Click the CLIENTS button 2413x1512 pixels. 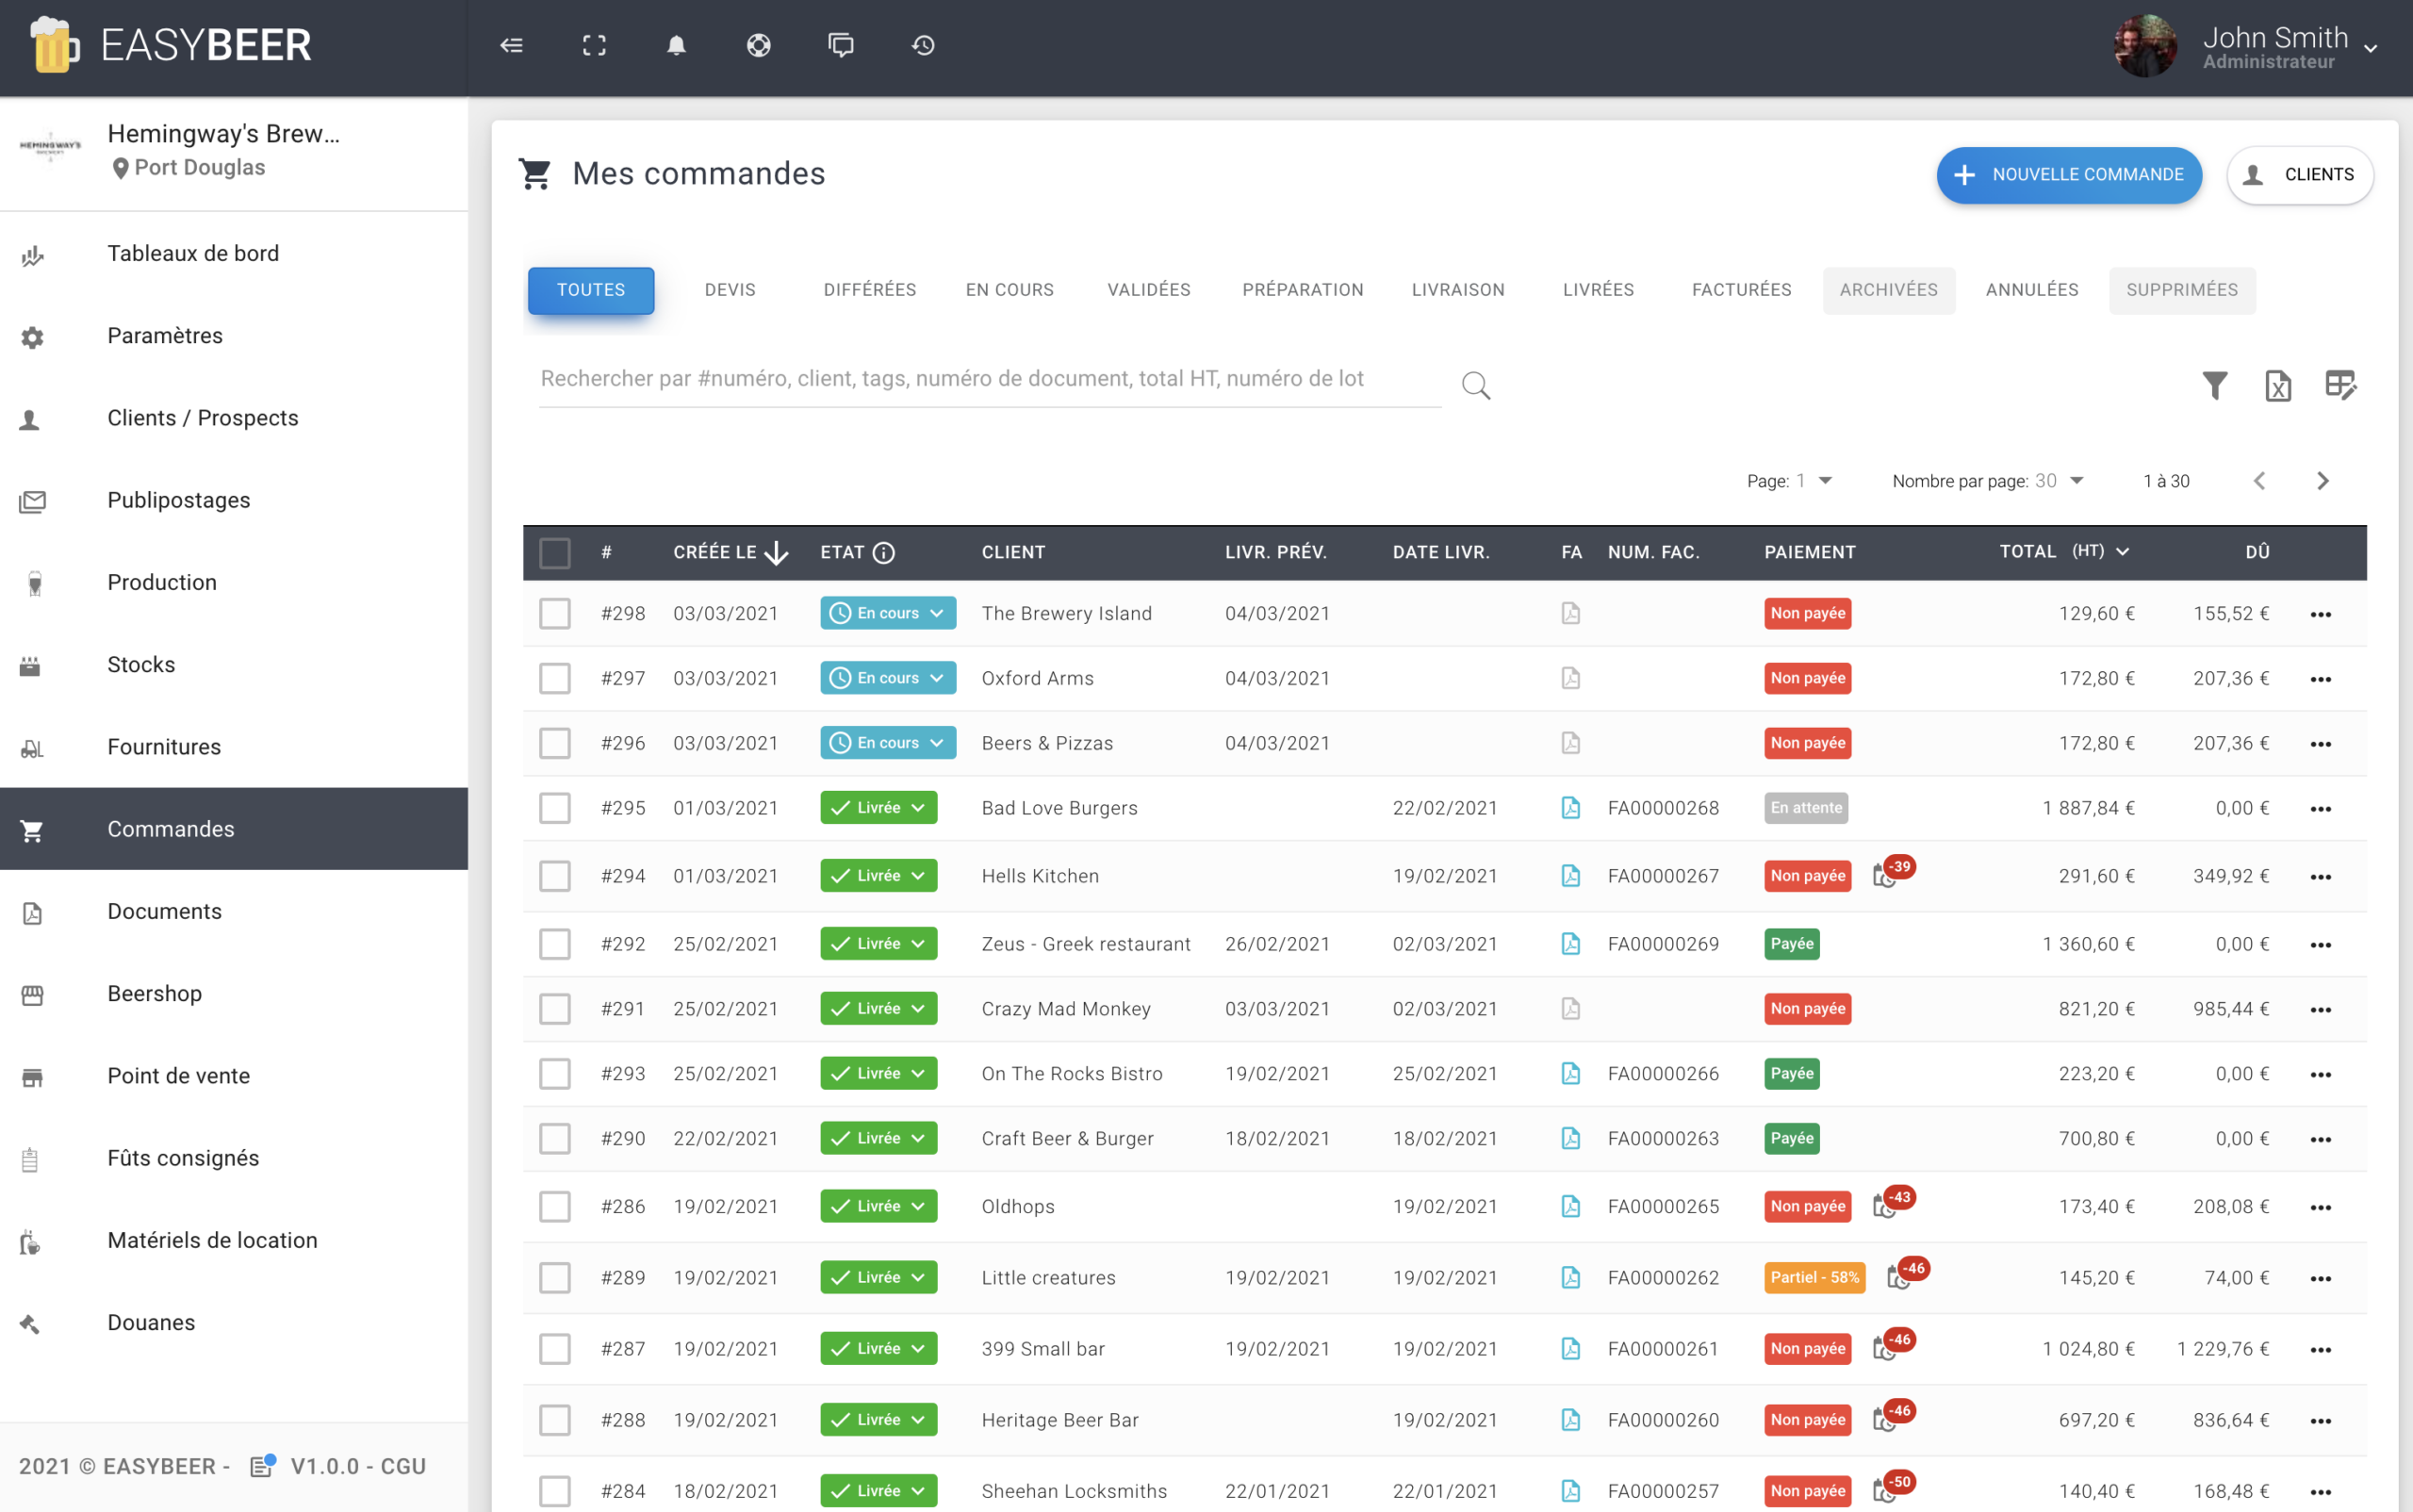point(2299,175)
